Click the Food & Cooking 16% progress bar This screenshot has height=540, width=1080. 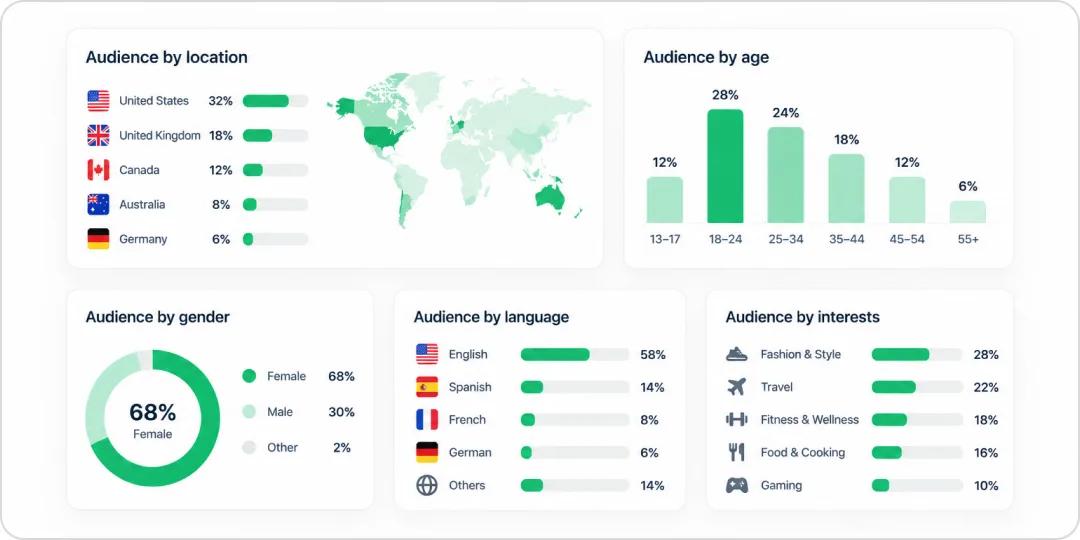tap(917, 453)
